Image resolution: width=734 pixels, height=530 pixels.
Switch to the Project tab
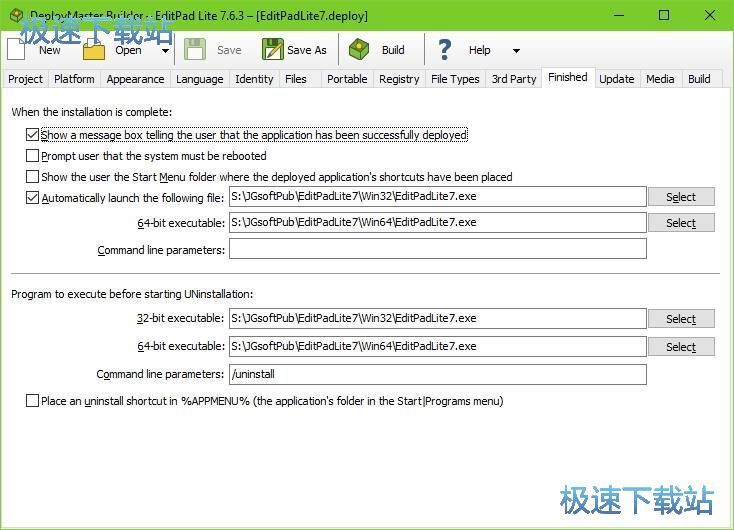[x=25, y=79]
